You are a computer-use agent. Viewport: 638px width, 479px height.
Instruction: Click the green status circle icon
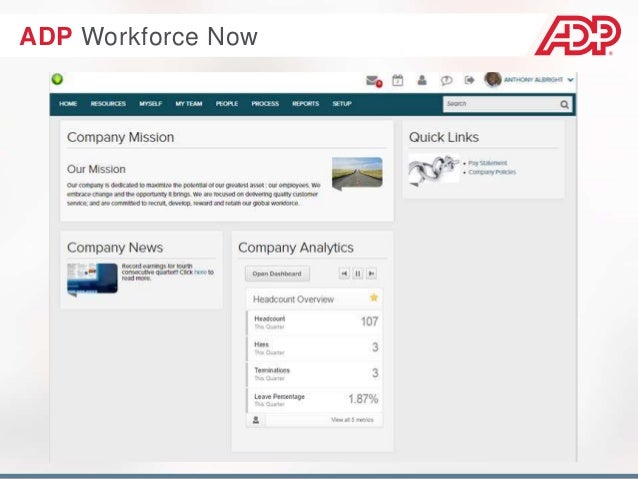(57, 79)
